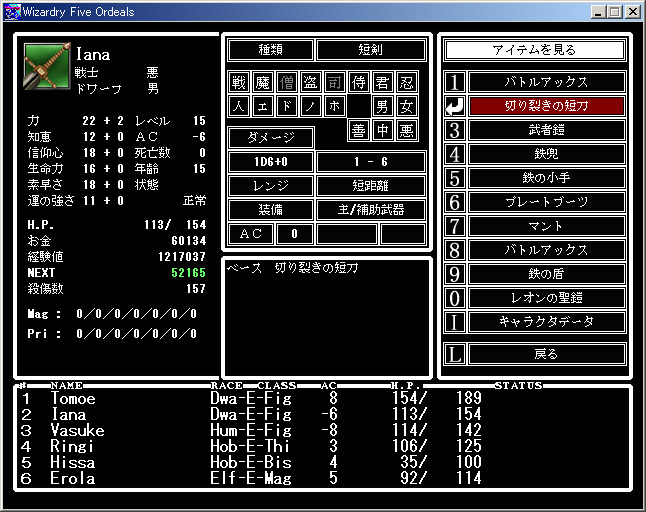Image resolution: width=646 pixels, height=512 pixels.
Task: Open キャラクタデータ character data
Action: coord(546,322)
